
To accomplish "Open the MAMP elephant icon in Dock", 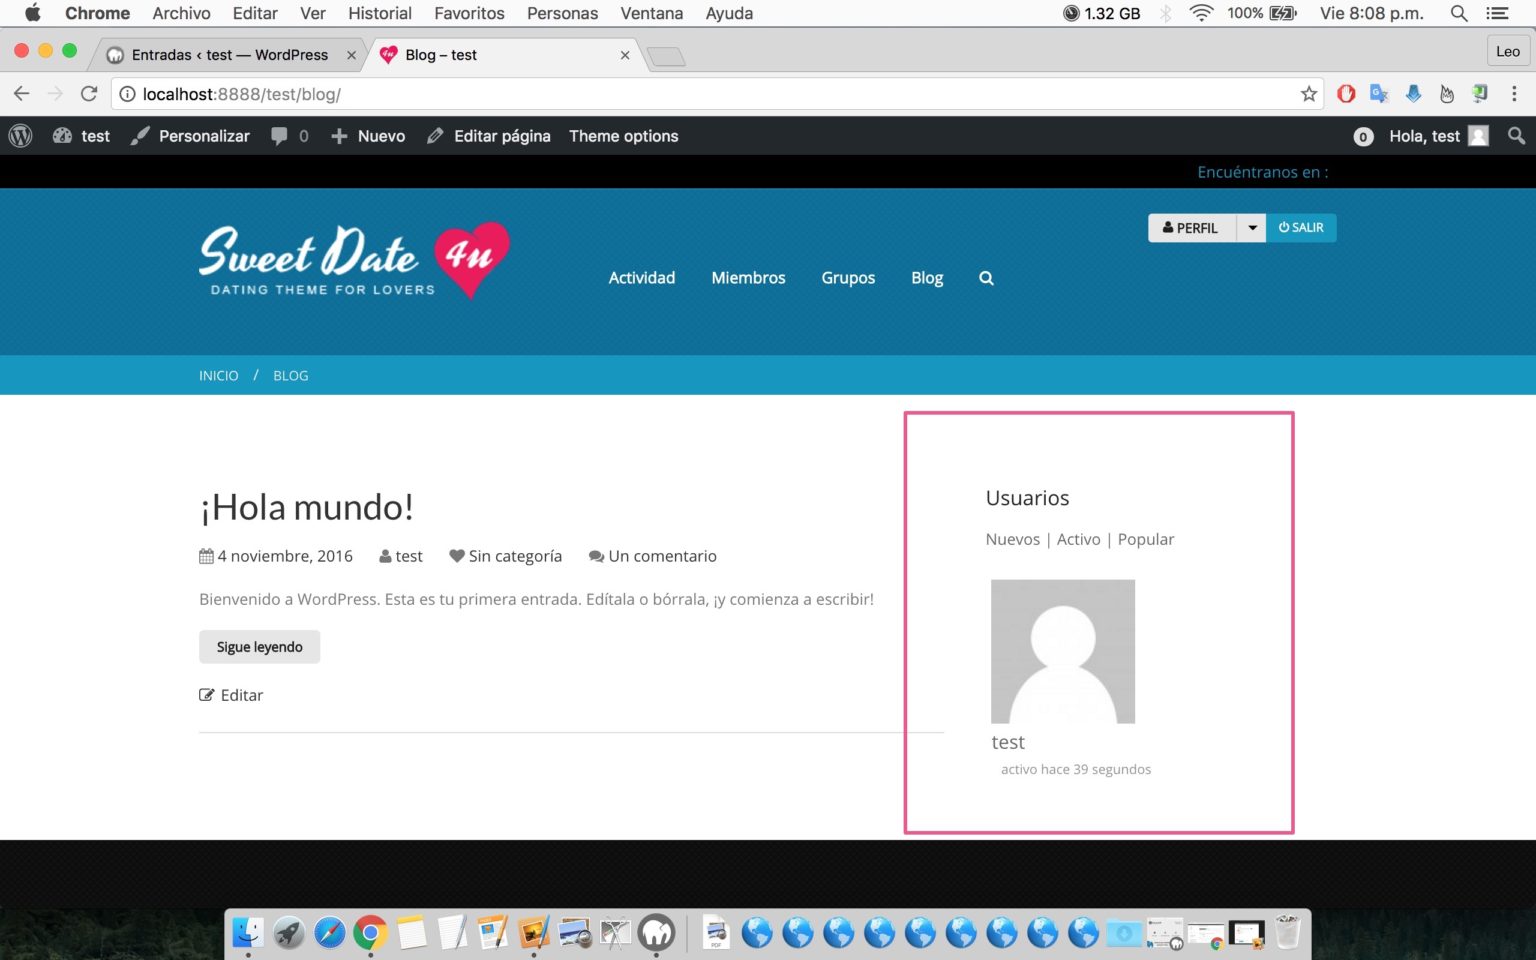I will pyautogui.click(x=657, y=932).
